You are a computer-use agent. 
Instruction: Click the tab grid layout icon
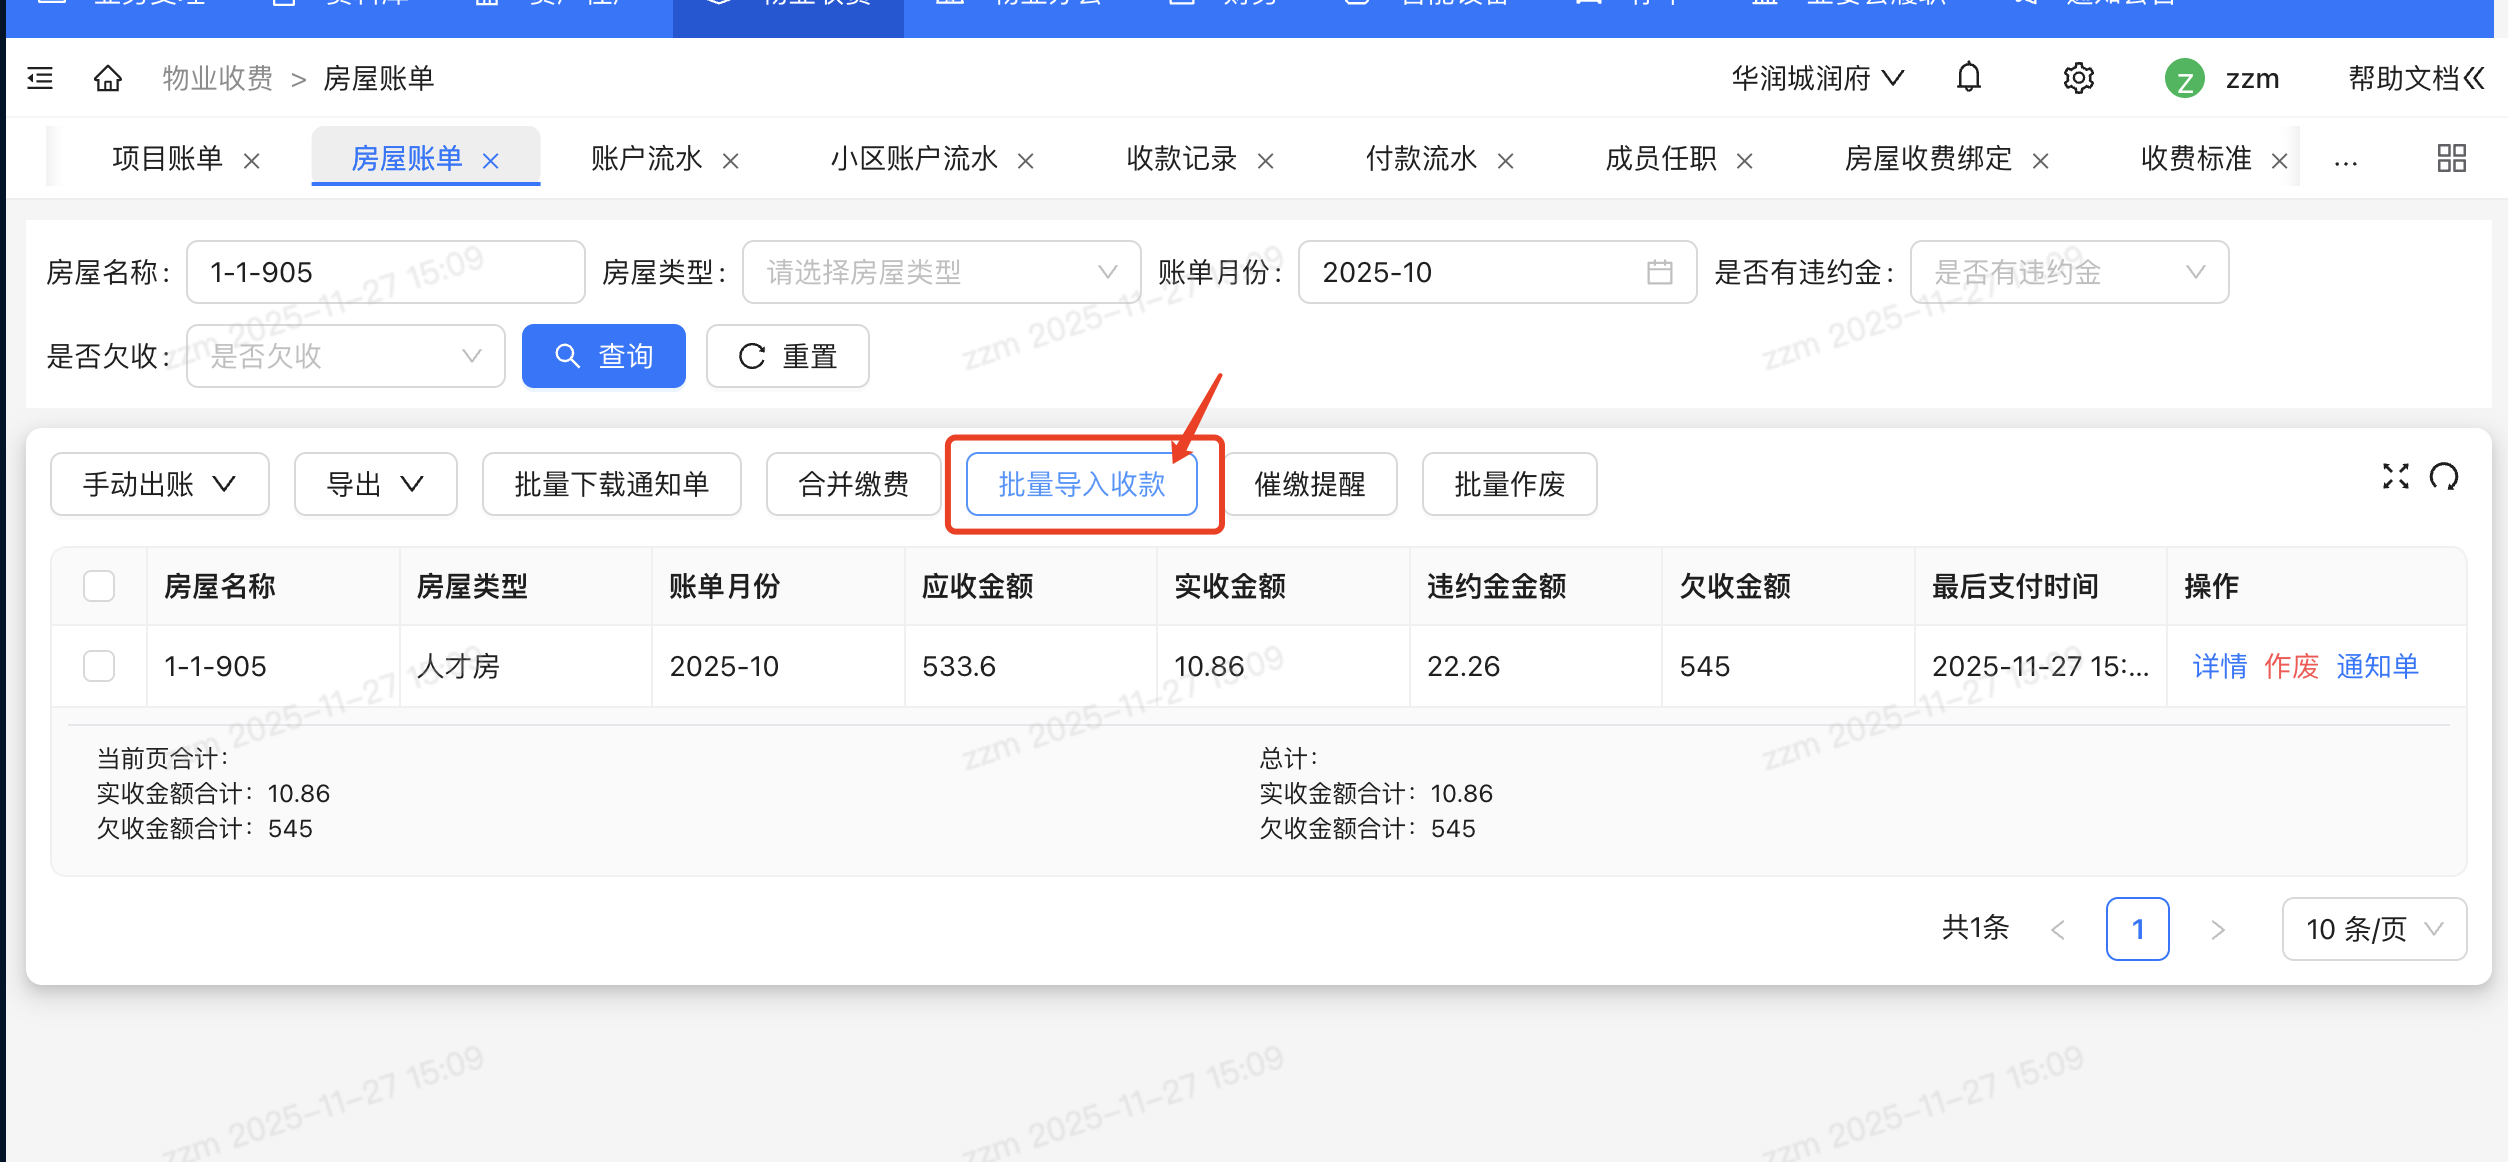tap(2451, 158)
